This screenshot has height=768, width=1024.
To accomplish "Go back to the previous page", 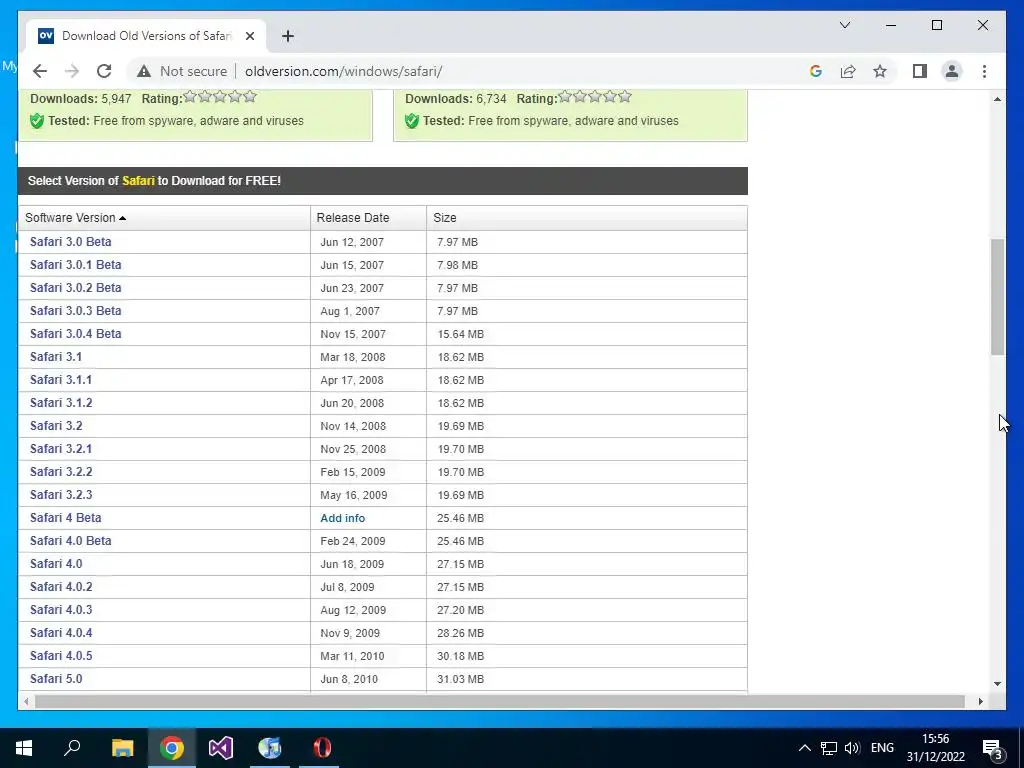I will pyautogui.click(x=40, y=71).
